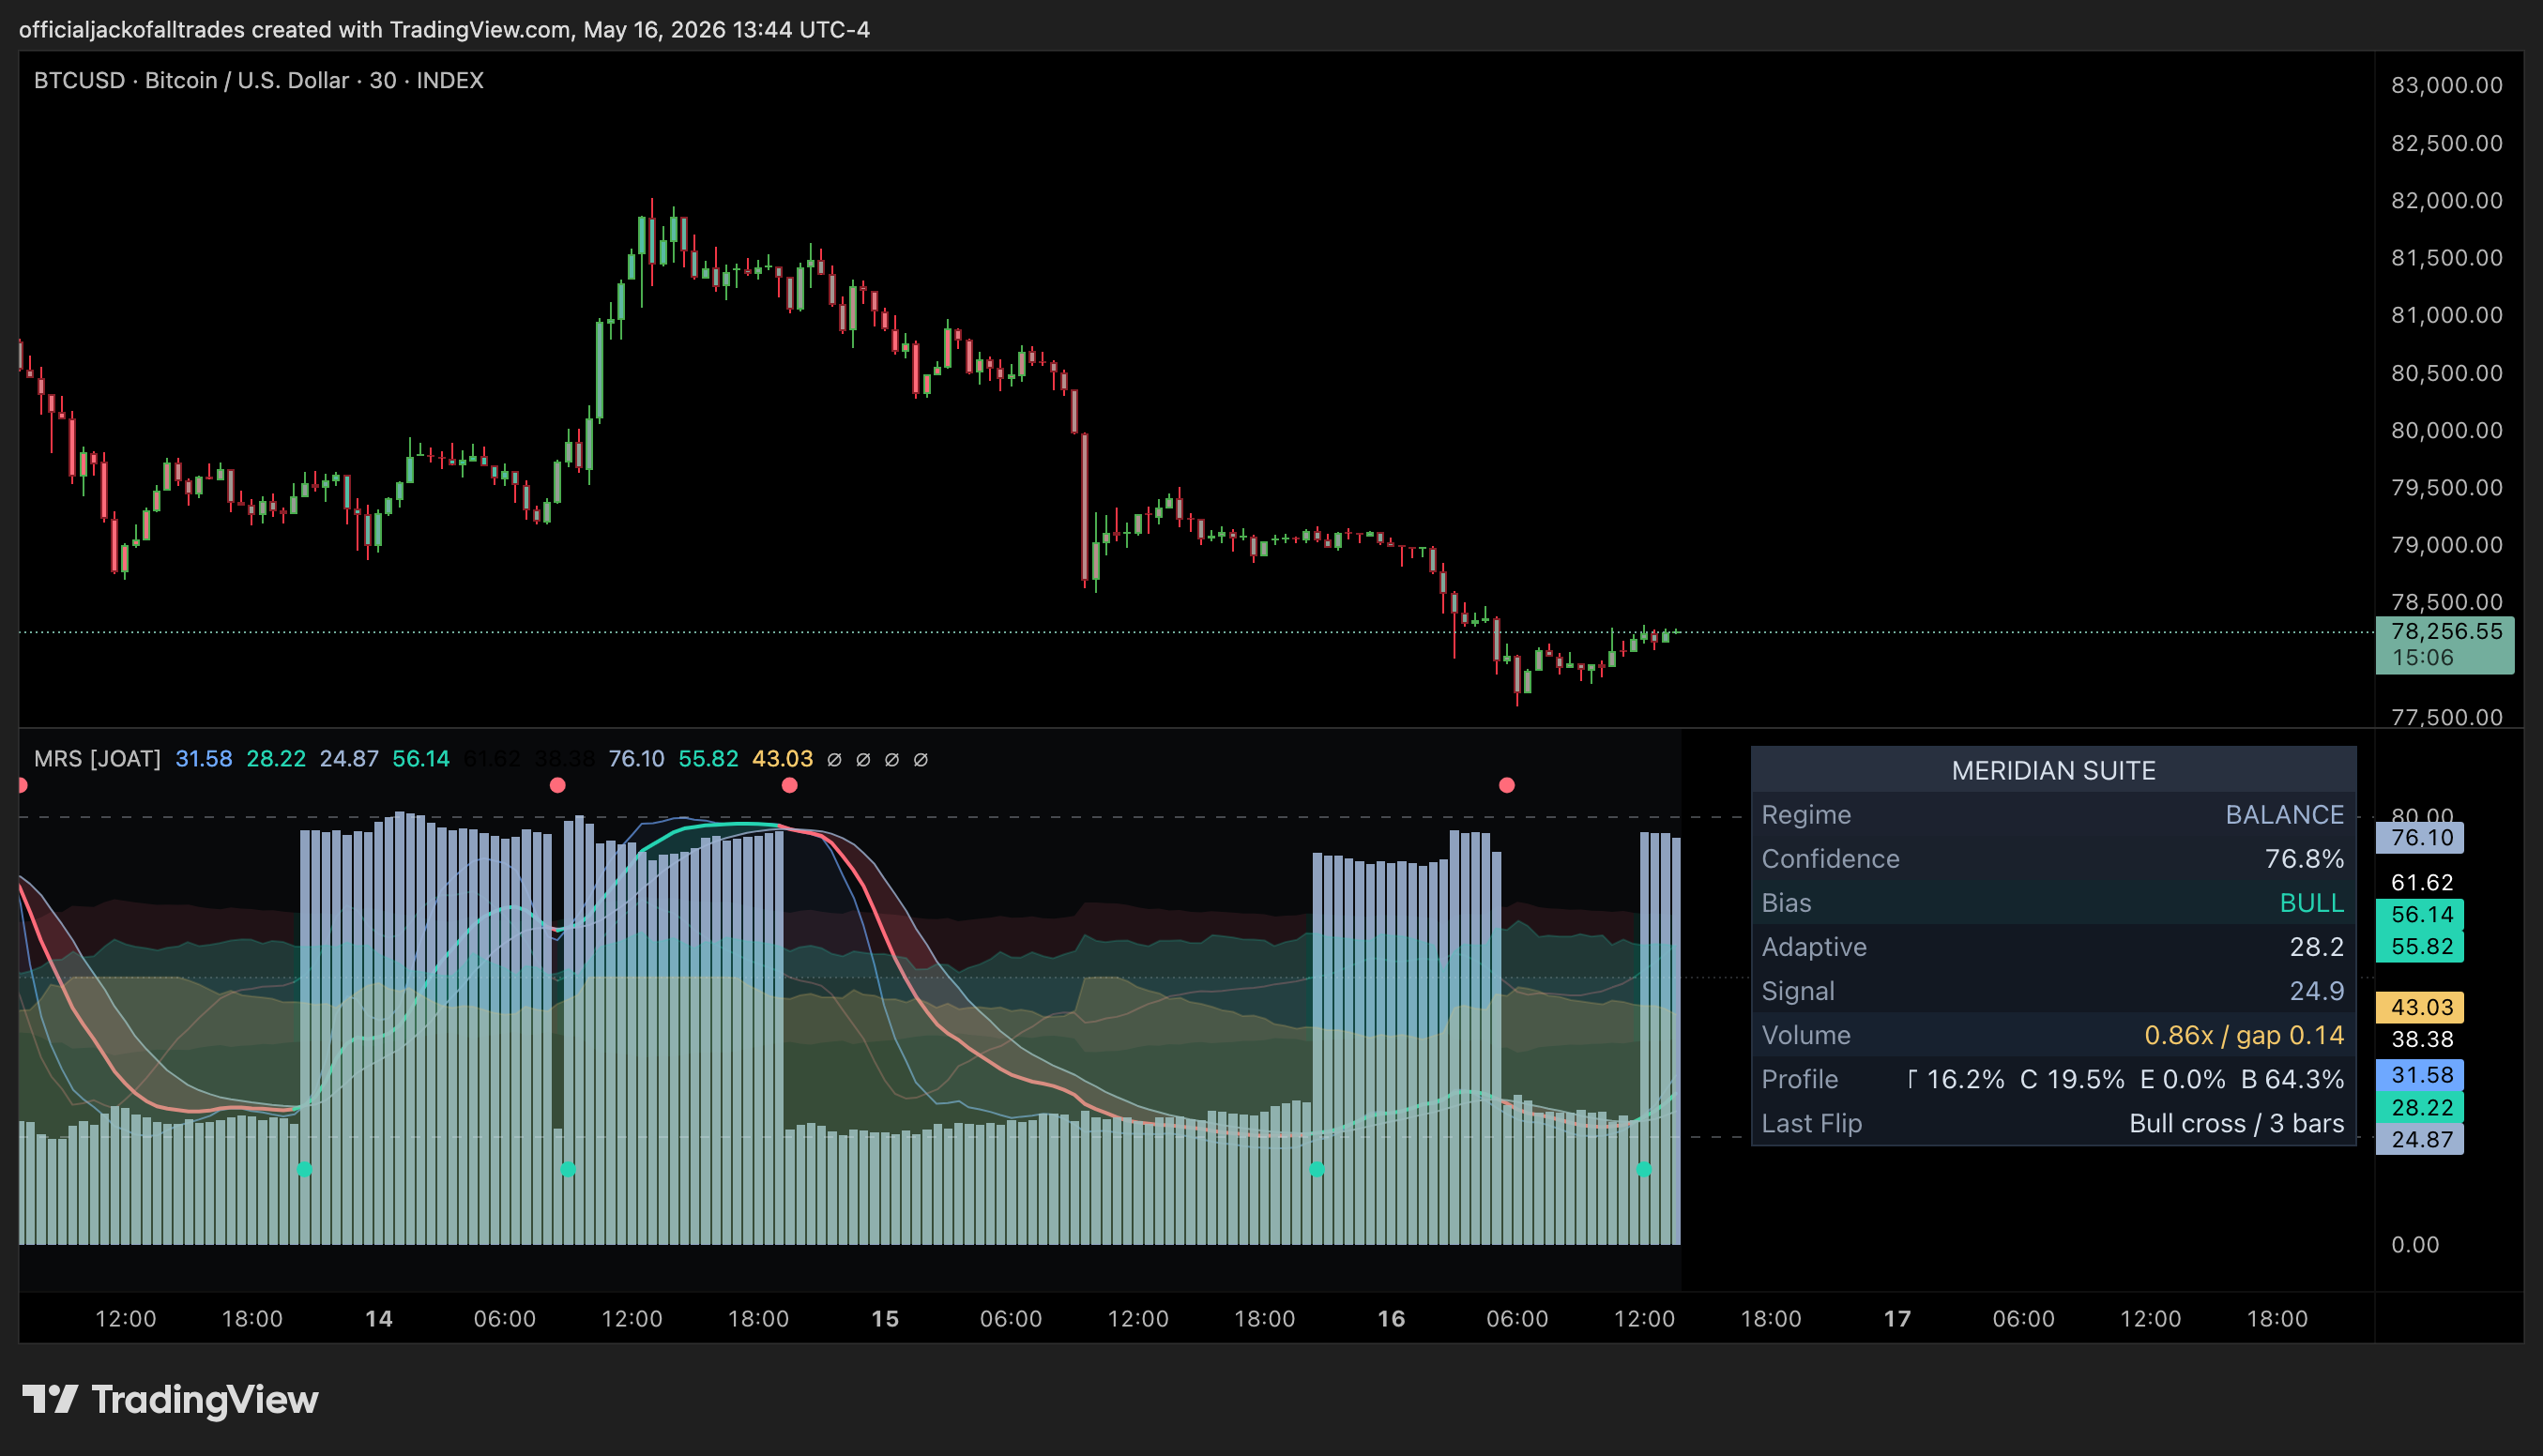Select the 31.58 value in the MRS legend

[x=204, y=759]
